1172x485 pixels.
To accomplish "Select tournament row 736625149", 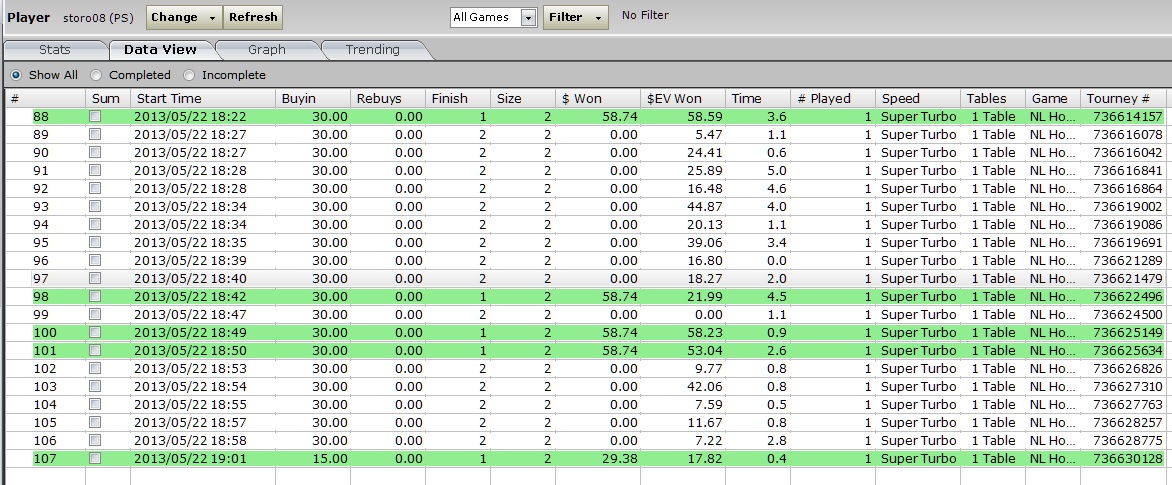I will pos(1127,333).
